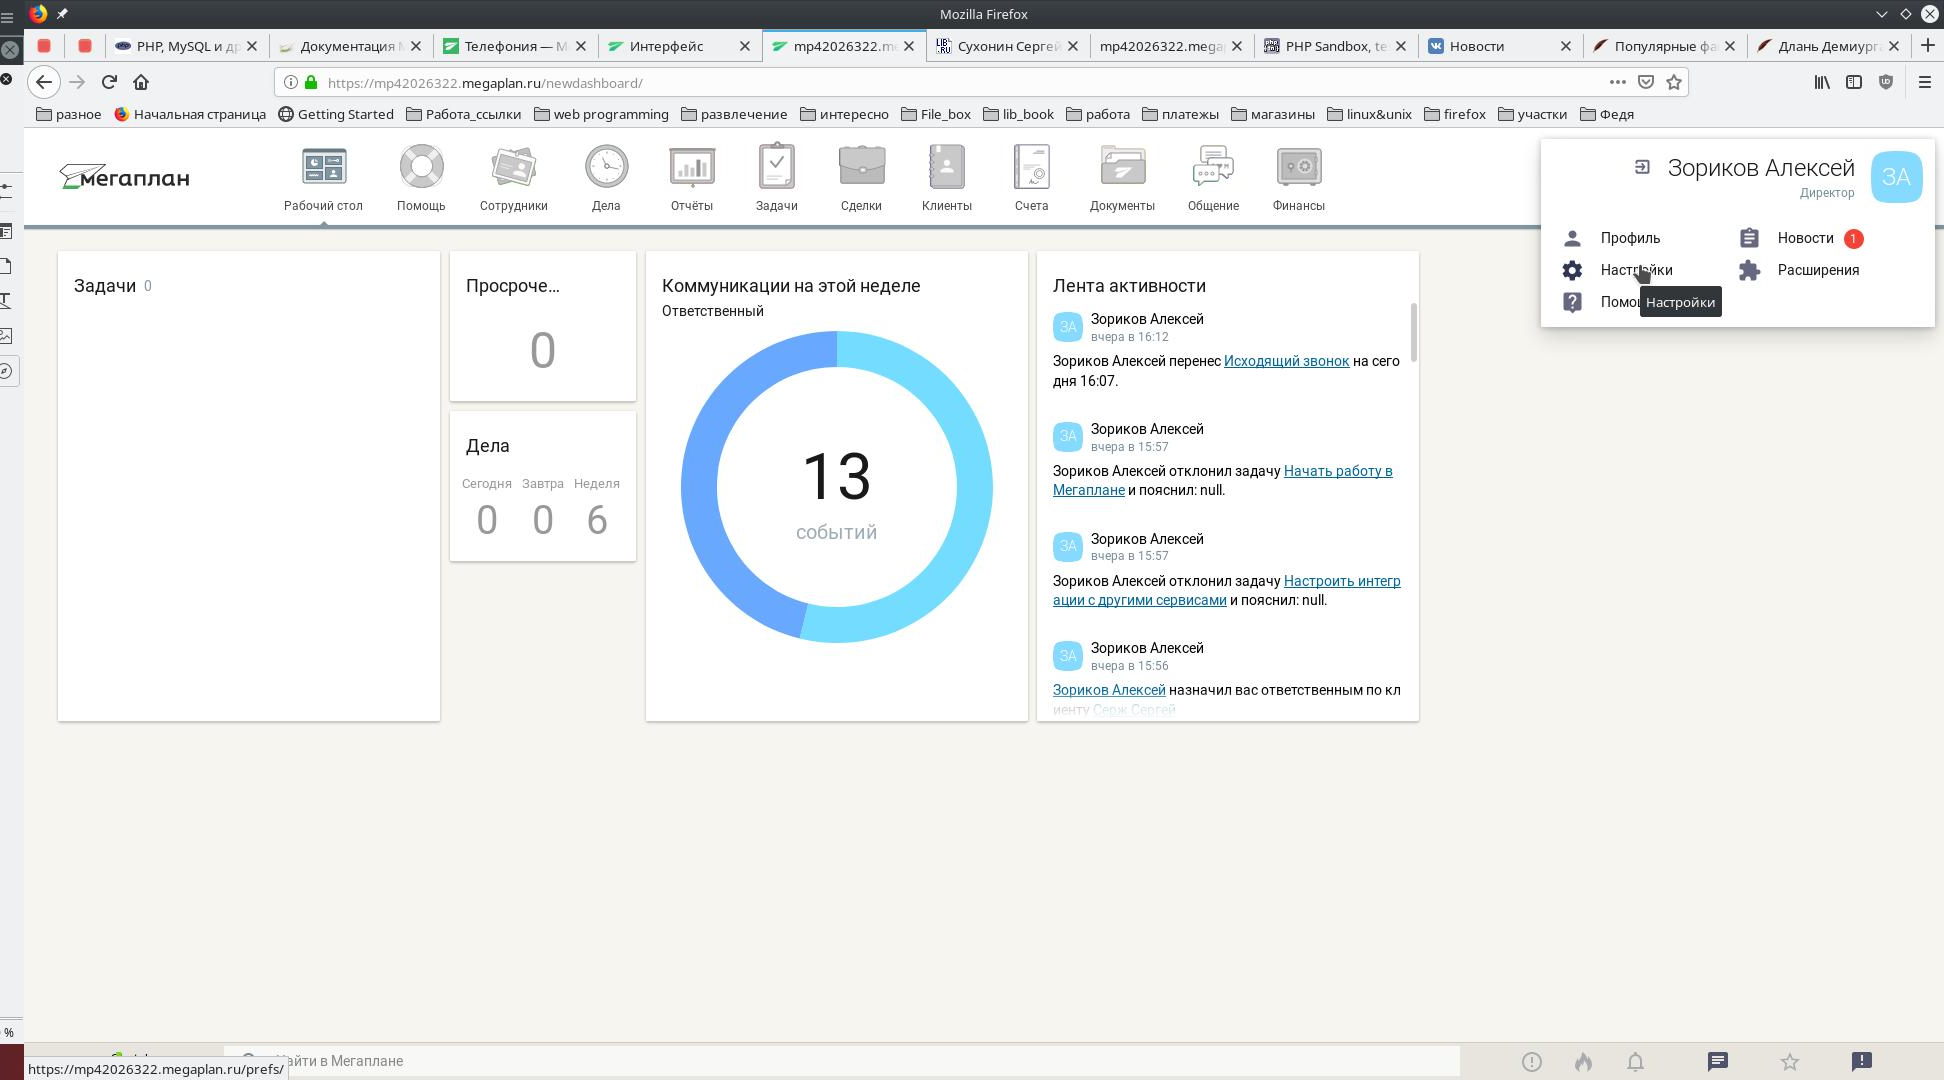The image size is (1944, 1080).
Task: Open the Общение chat bubbles icon
Action: [x=1213, y=168]
